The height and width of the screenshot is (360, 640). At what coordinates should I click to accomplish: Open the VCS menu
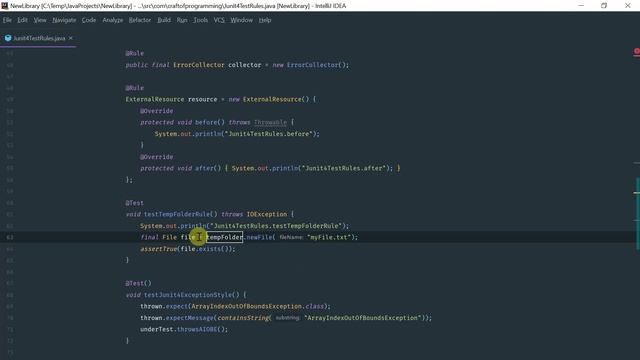219,20
